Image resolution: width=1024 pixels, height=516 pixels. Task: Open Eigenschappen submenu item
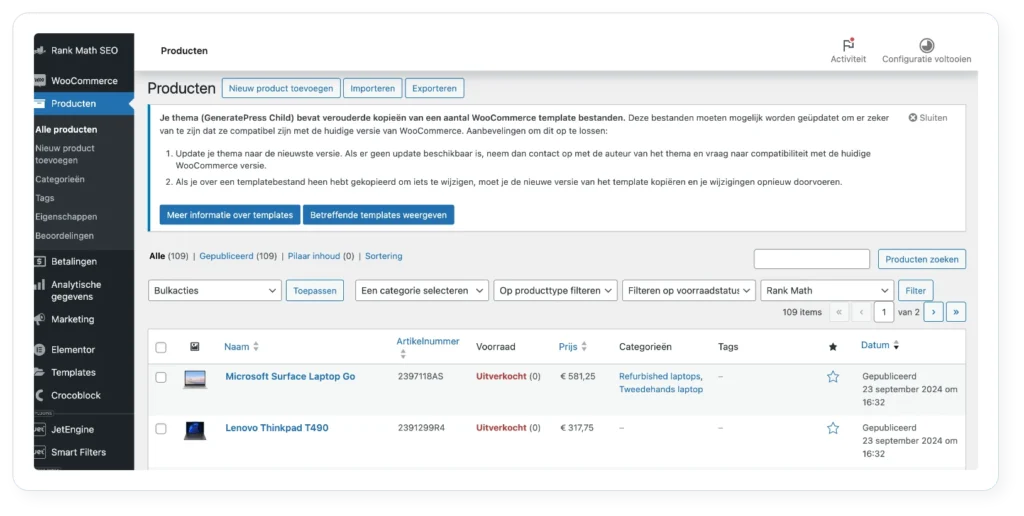[x=66, y=217]
